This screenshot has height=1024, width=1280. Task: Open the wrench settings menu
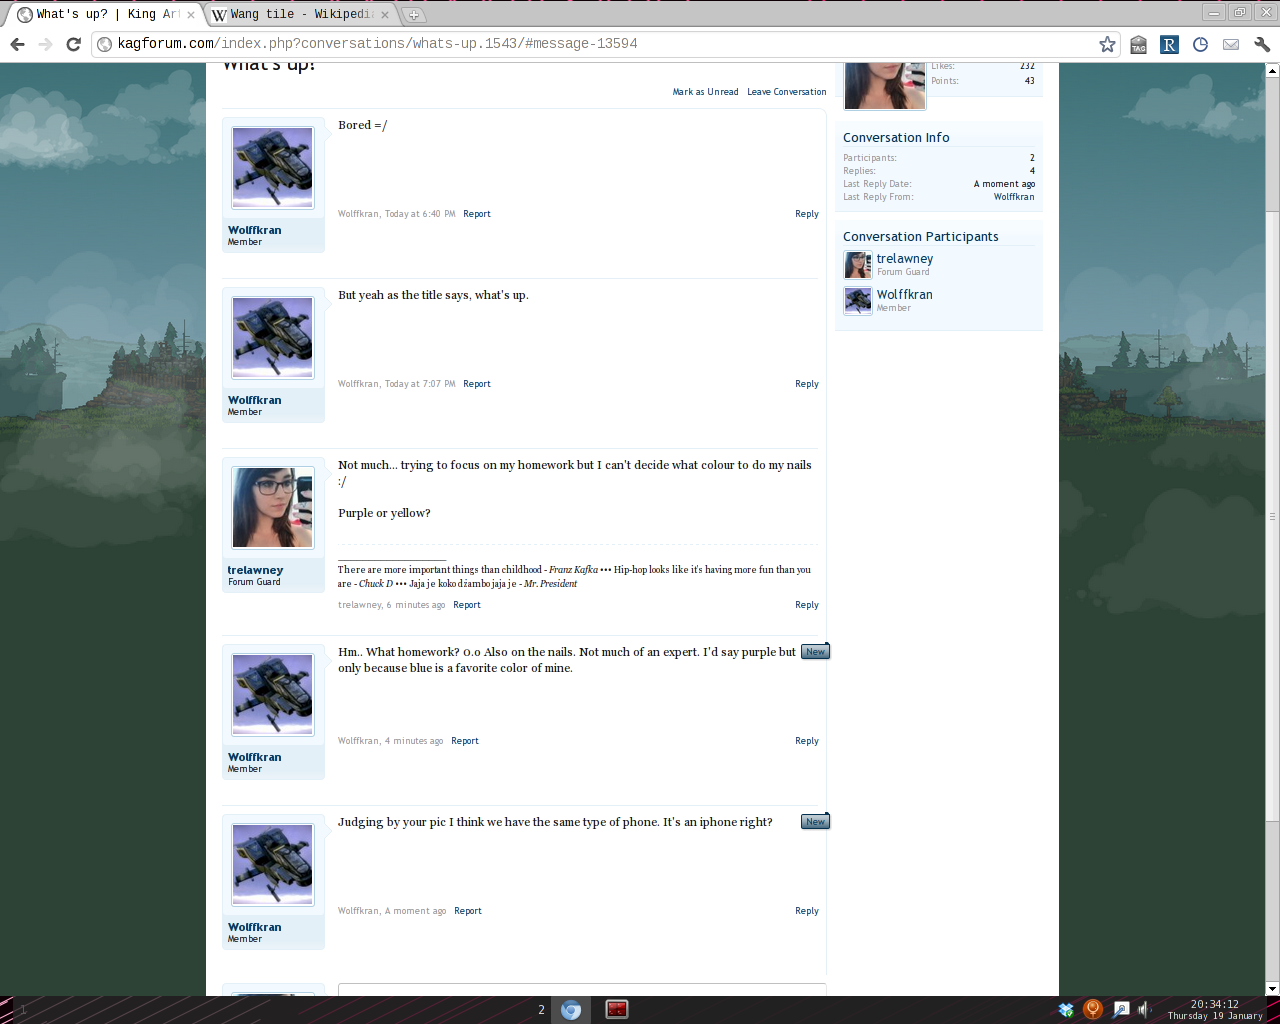tap(1262, 44)
